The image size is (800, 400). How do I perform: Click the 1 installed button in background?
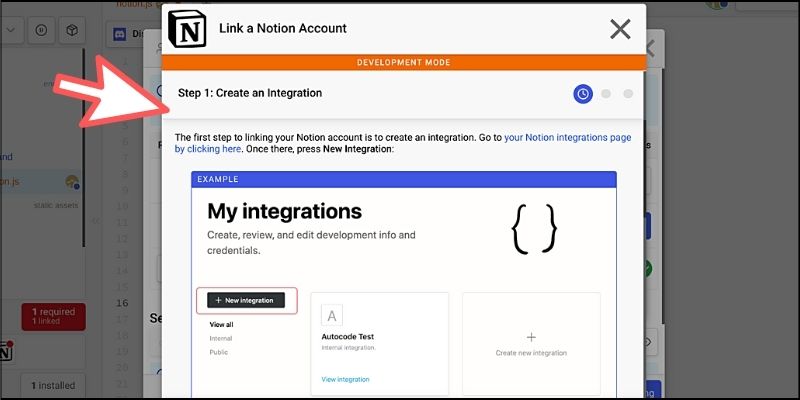point(53,386)
